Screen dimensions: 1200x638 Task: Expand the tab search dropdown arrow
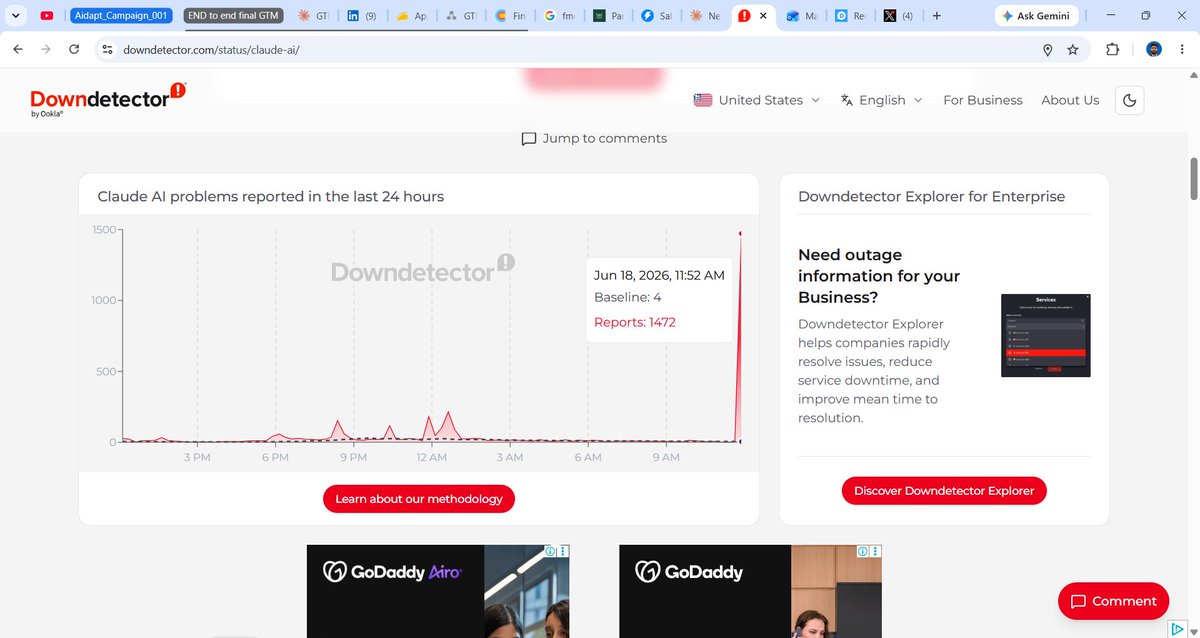tap(16, 16)
